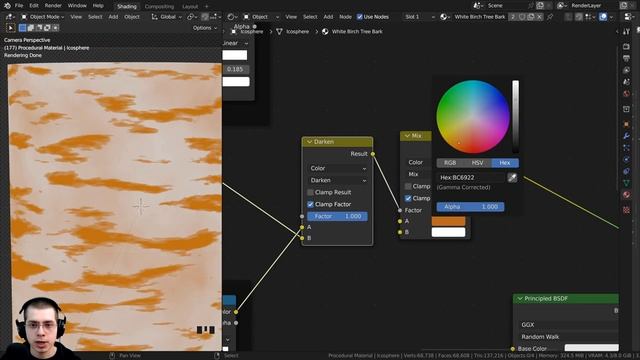Open the viewport Options dropdown
Viewport: 640px width, 360px height.
(205, 28)
